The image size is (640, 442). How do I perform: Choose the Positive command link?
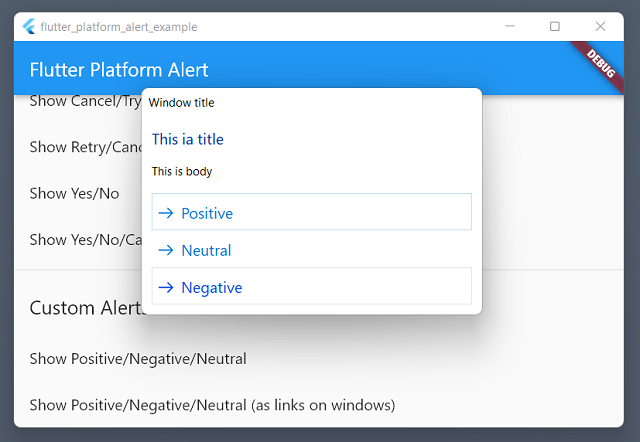(x=311, y=212)
